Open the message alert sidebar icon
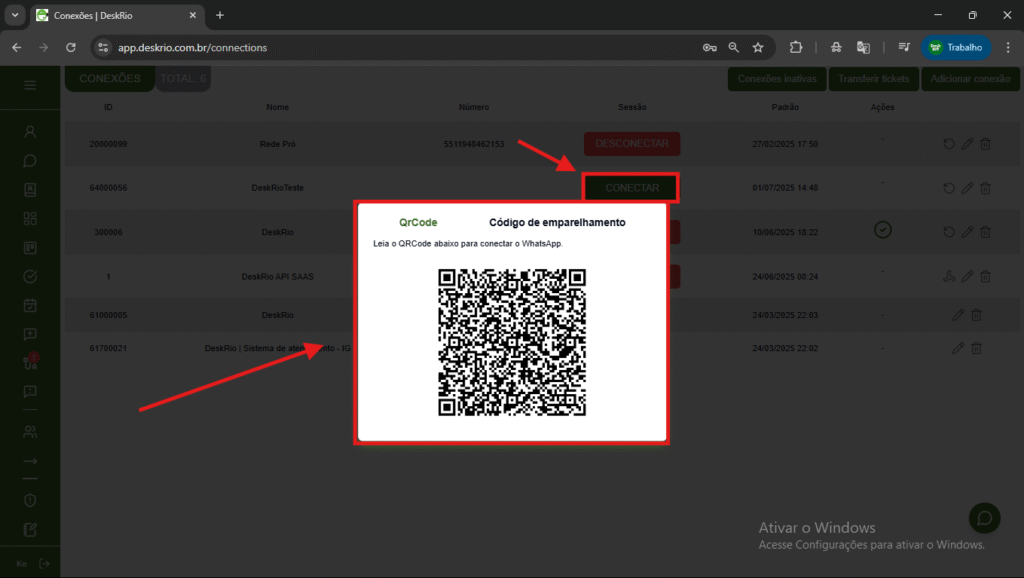The width and height of the screenshot is (1024, 578). [30, 392]
